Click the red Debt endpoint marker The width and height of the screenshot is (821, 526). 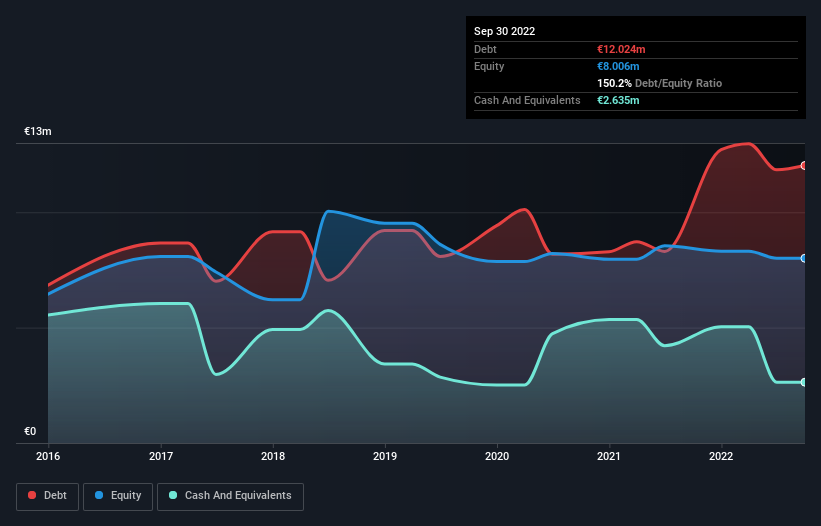804,165
